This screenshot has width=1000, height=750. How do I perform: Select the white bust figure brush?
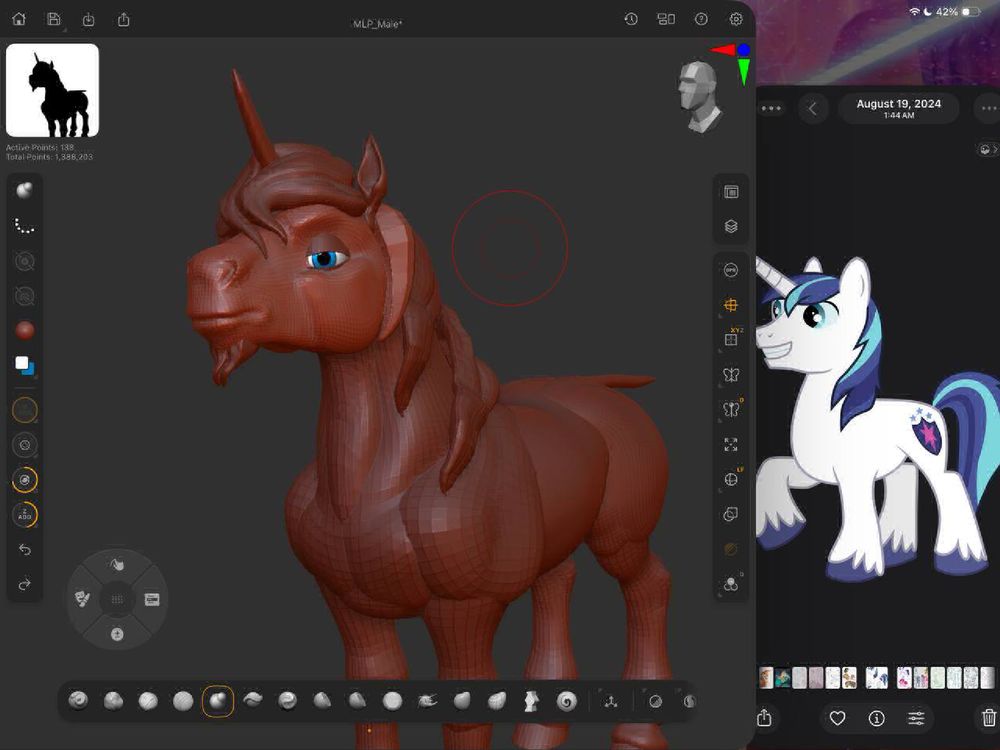pos(531,701)
